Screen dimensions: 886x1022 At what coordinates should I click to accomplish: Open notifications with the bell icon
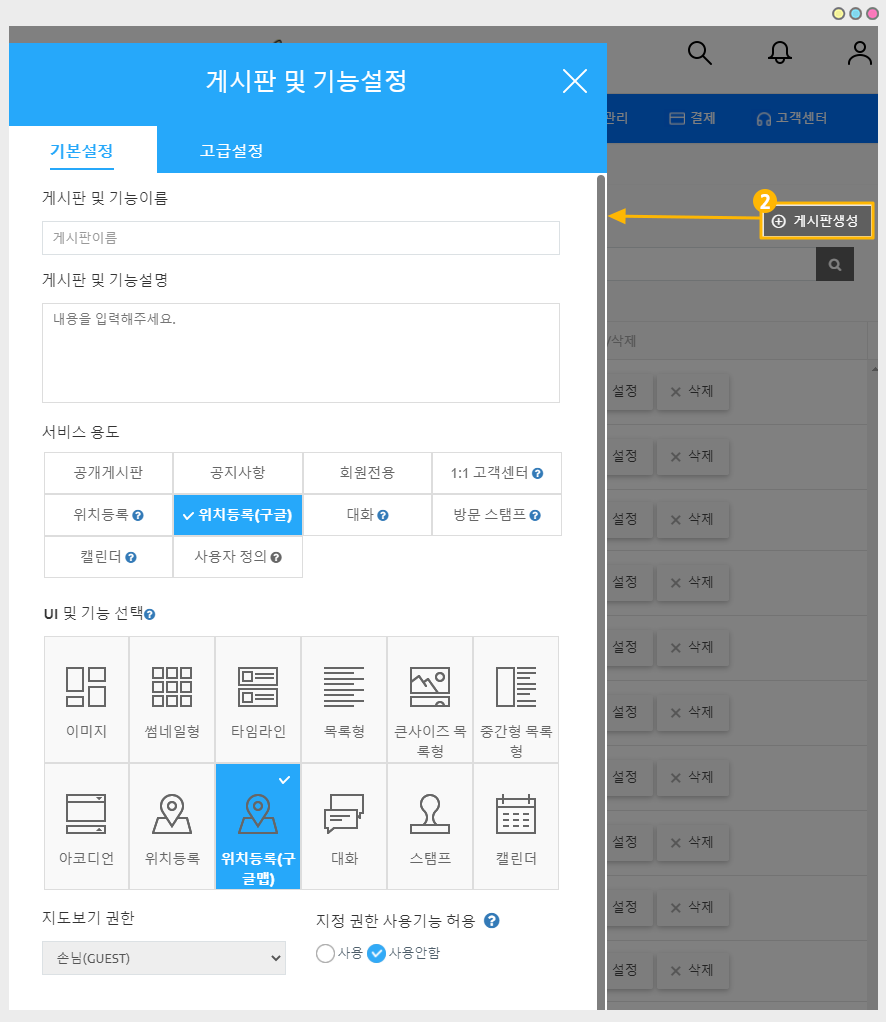pos(779,53)
